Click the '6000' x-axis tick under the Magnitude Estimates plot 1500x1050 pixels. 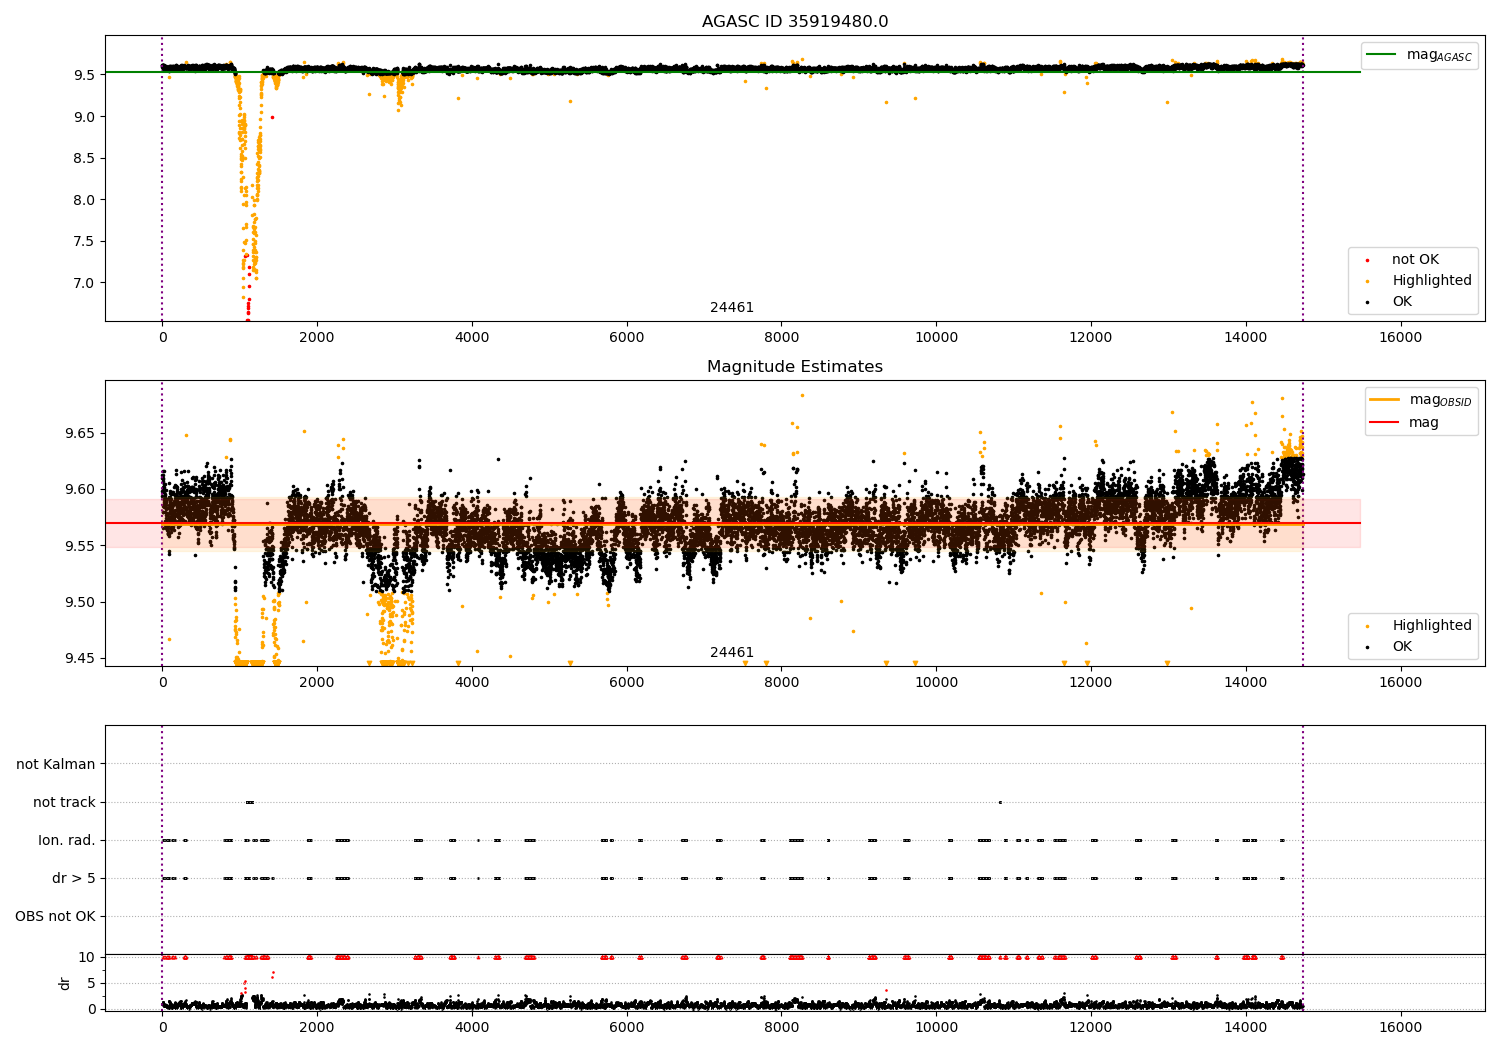click(x=627, y=683)
